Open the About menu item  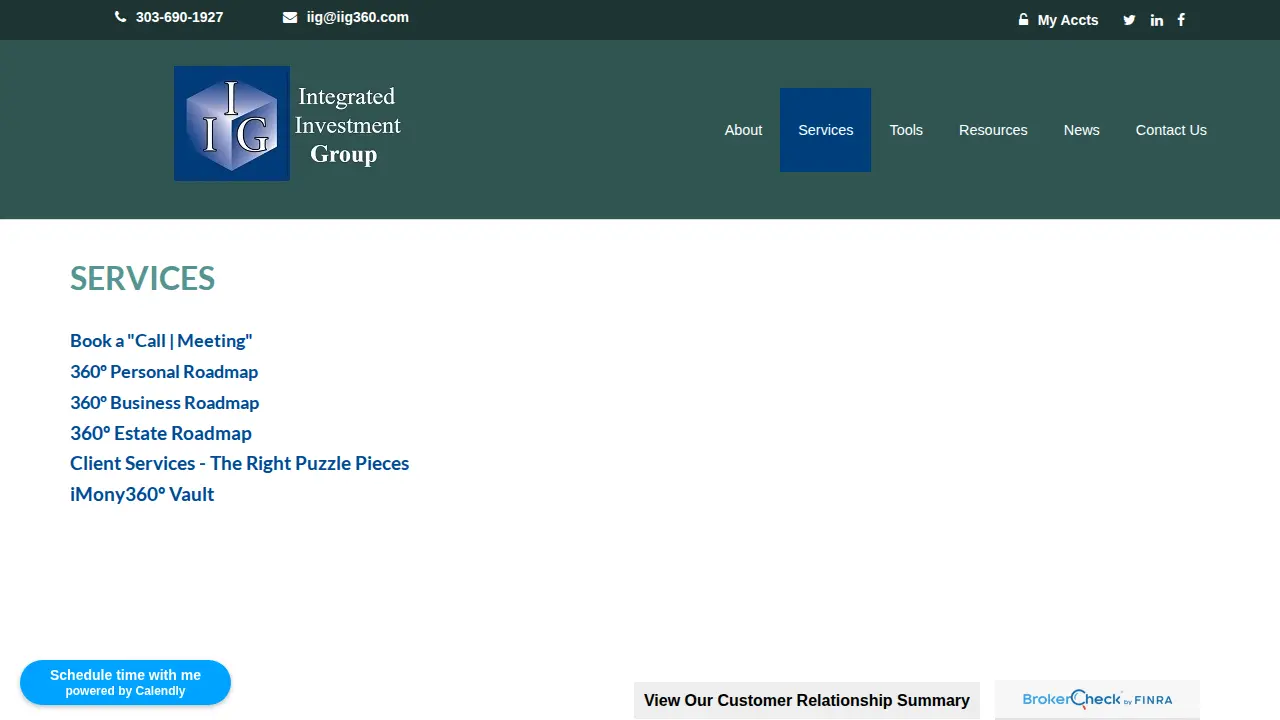743,130
